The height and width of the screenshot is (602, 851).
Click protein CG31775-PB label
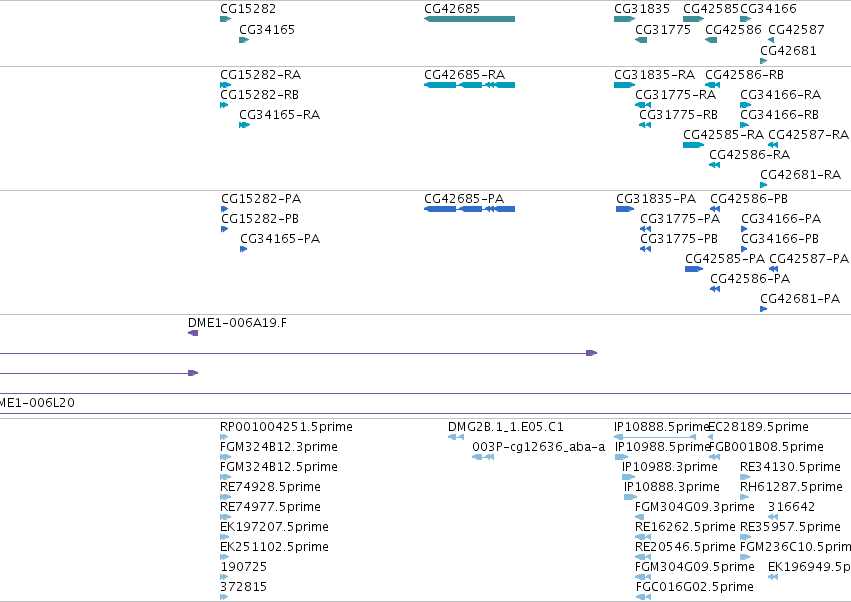point(679,238)
